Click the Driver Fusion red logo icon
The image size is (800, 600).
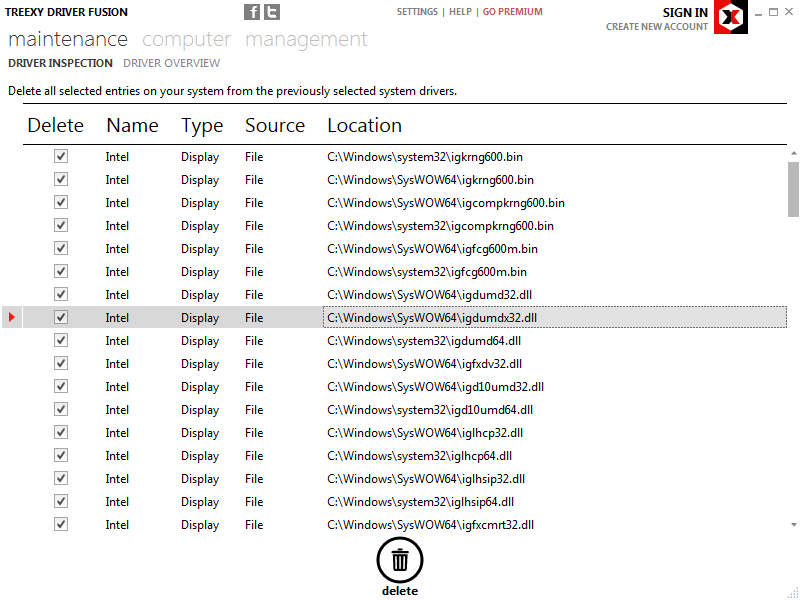click(x=731, y=17)
